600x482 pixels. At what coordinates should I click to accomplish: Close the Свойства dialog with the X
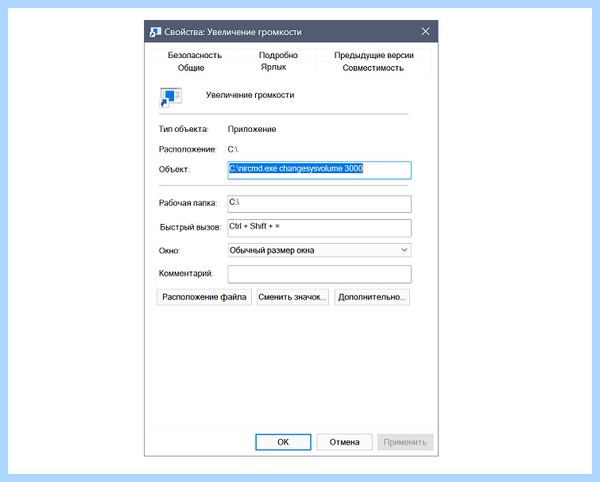click(426, 31)
